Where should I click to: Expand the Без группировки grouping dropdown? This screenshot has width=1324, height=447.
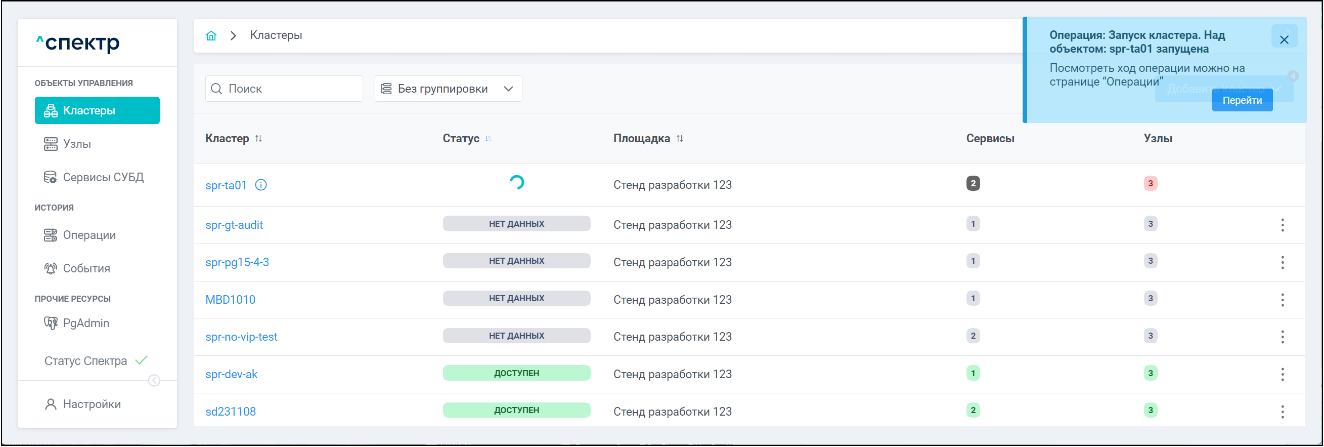pos(448,89)
